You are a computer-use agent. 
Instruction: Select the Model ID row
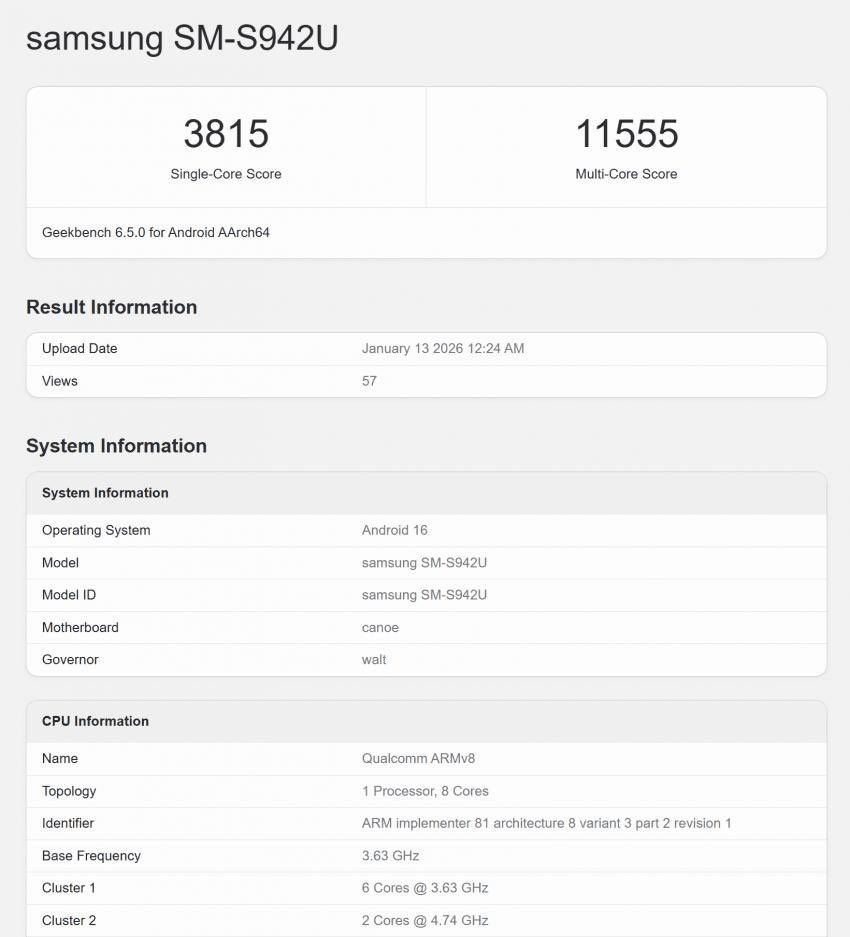(x=425, y=595)
